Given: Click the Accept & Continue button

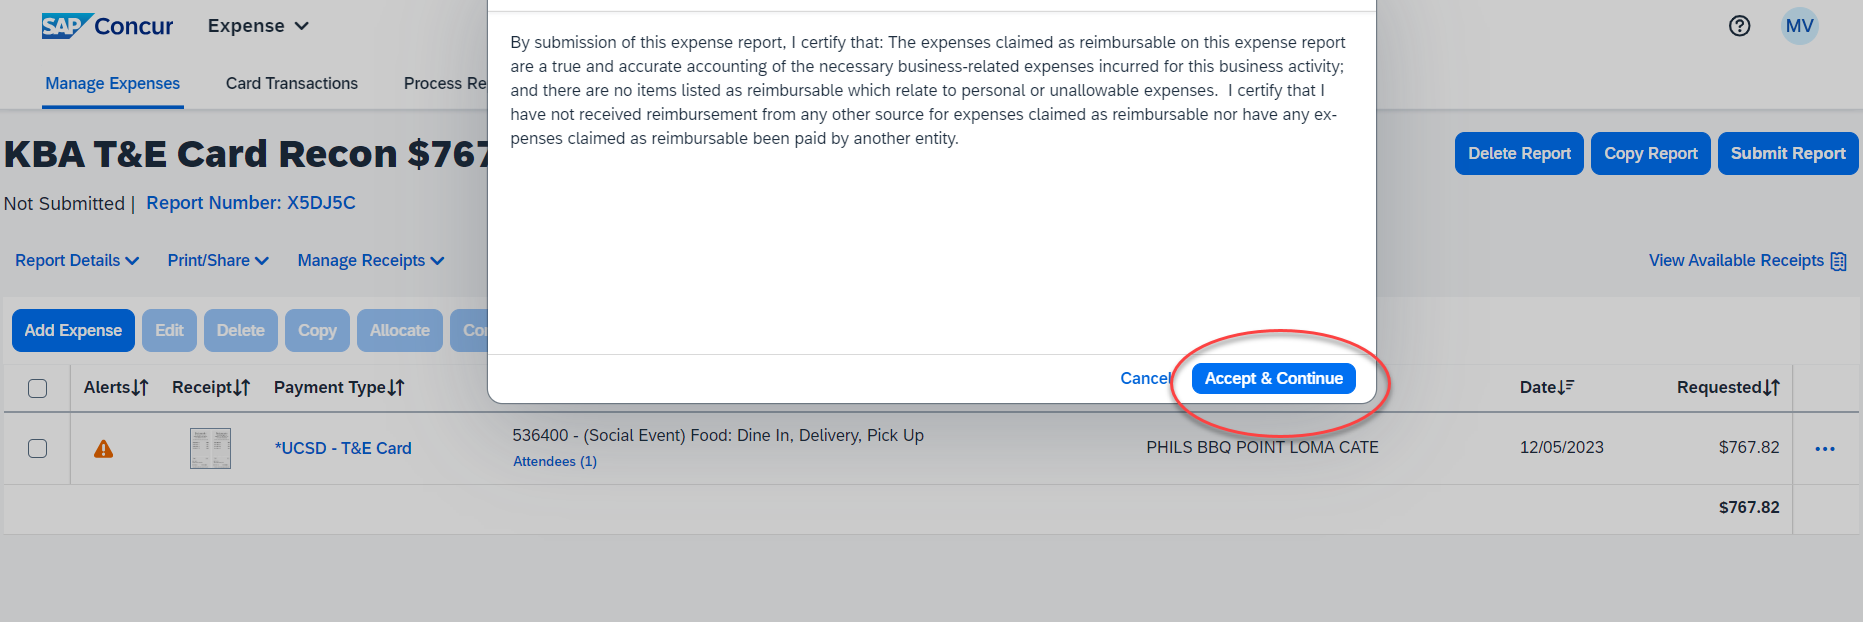Looking at the screenshot, I should point(1273,378).
